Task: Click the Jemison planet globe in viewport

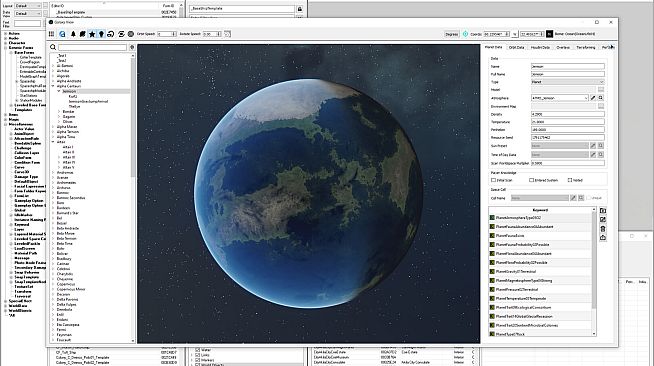Action: (x=309, y=193)
